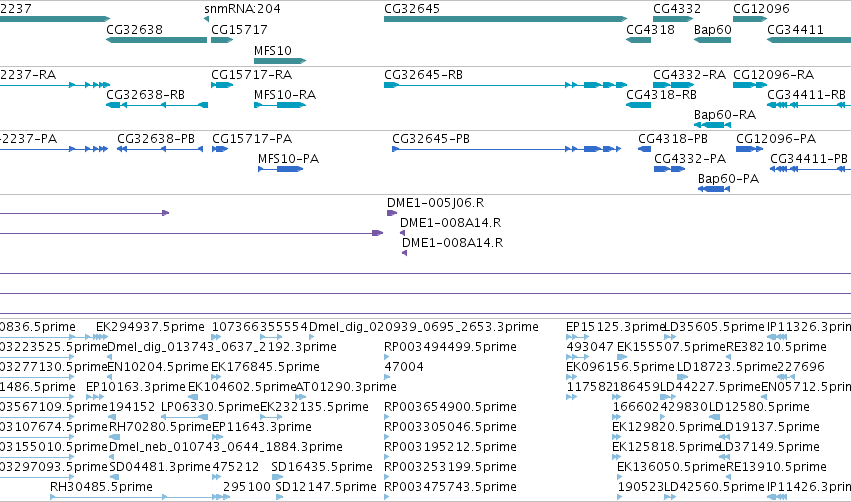Select the RP003494499.5prime EST label
Screen dimensions: 851x502
[x=450, y=346]
